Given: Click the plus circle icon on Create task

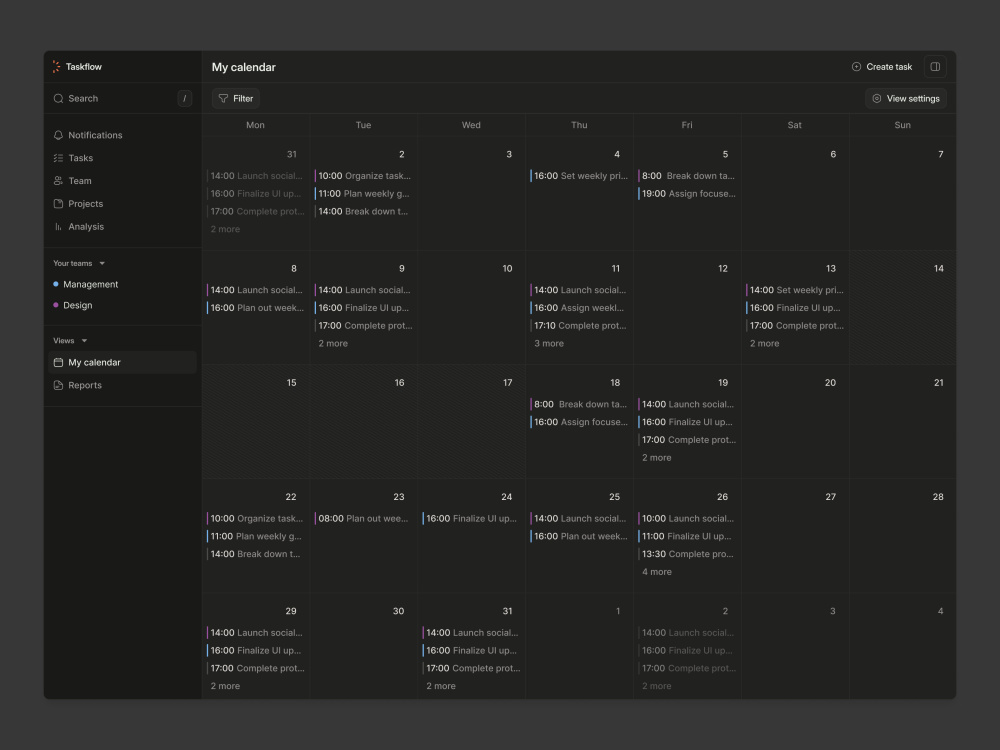Looking at the screenshot, I should tap(857, 66).
